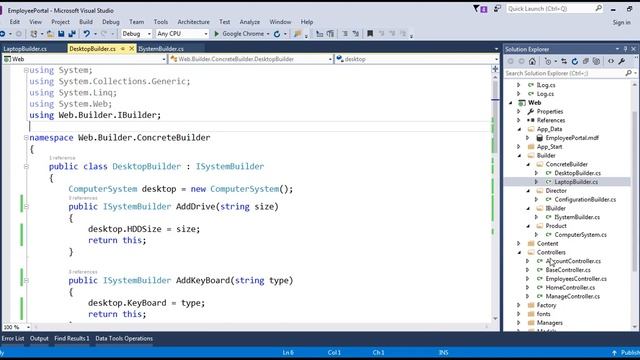Open Find Results 1 tab
The width and height of the screenshot is (640, 360).
(x=71, y=338)
